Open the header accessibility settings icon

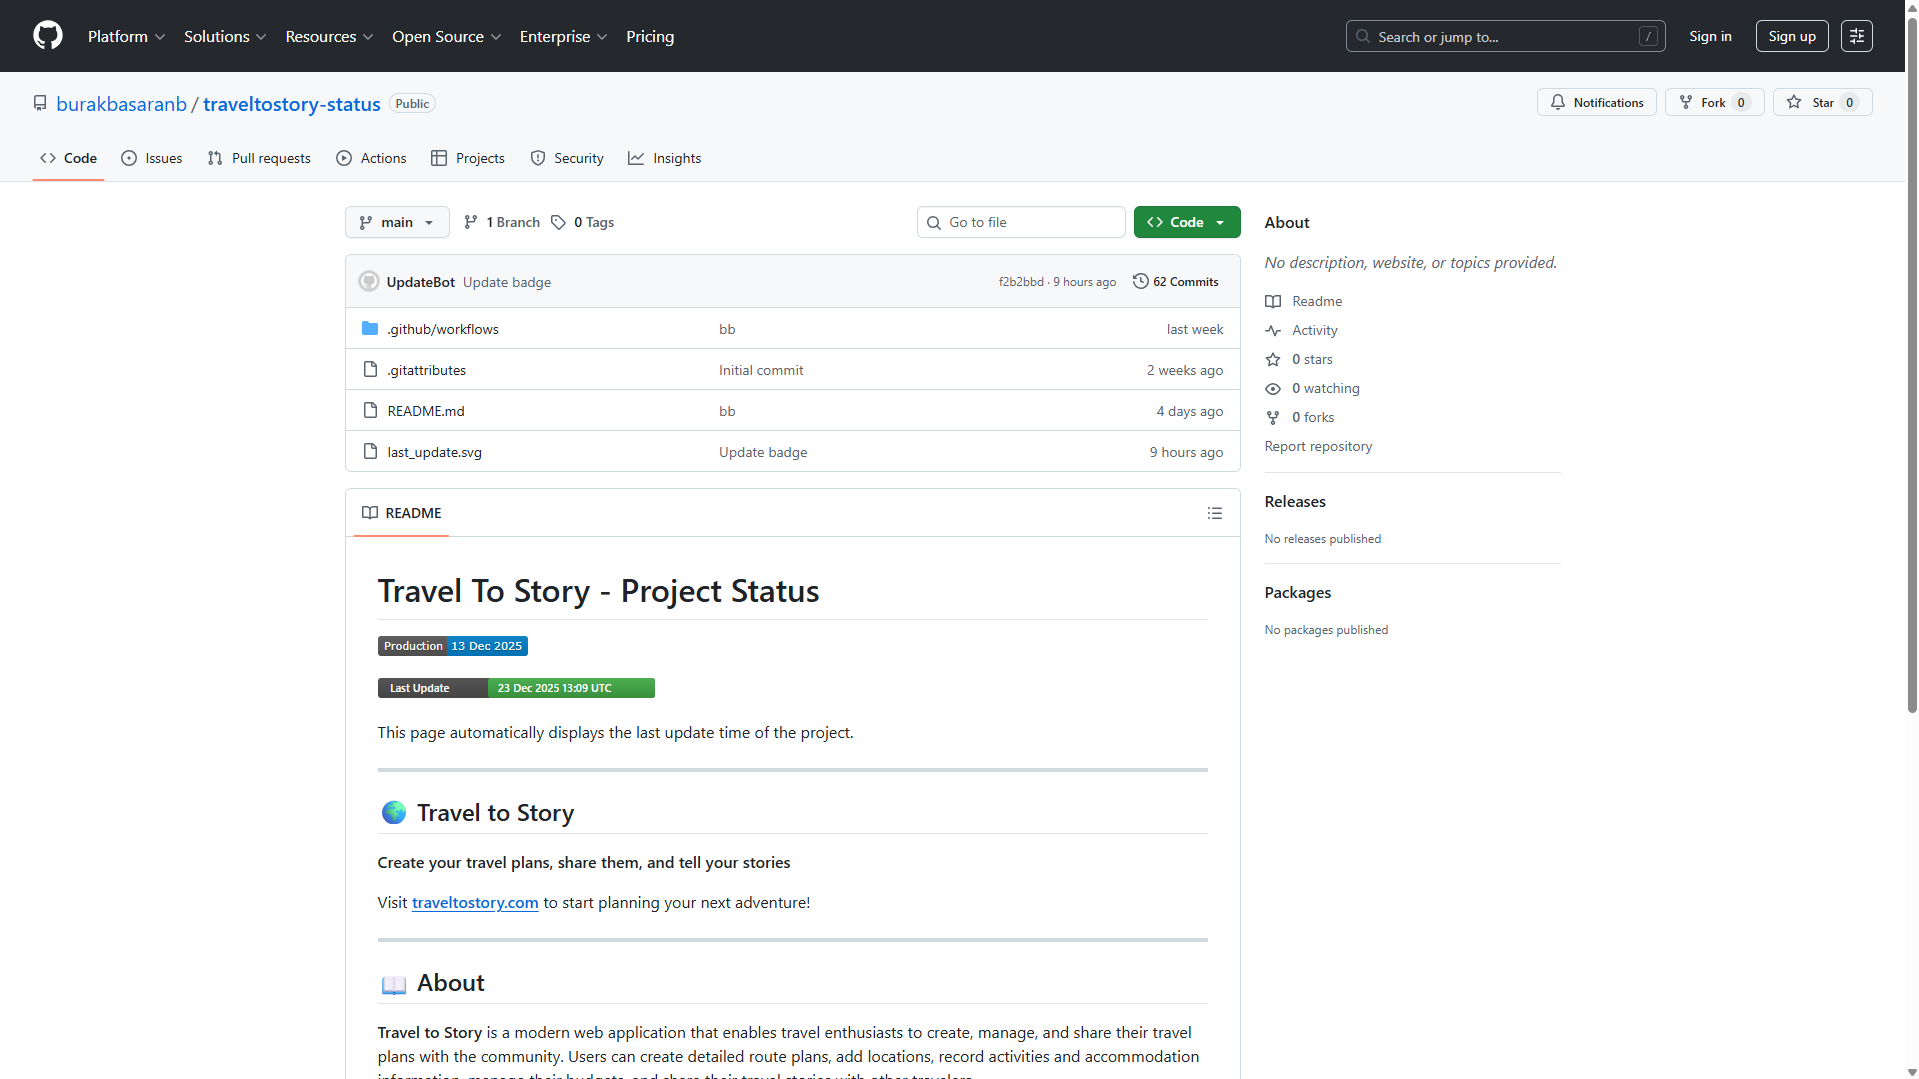[1856, 36]
